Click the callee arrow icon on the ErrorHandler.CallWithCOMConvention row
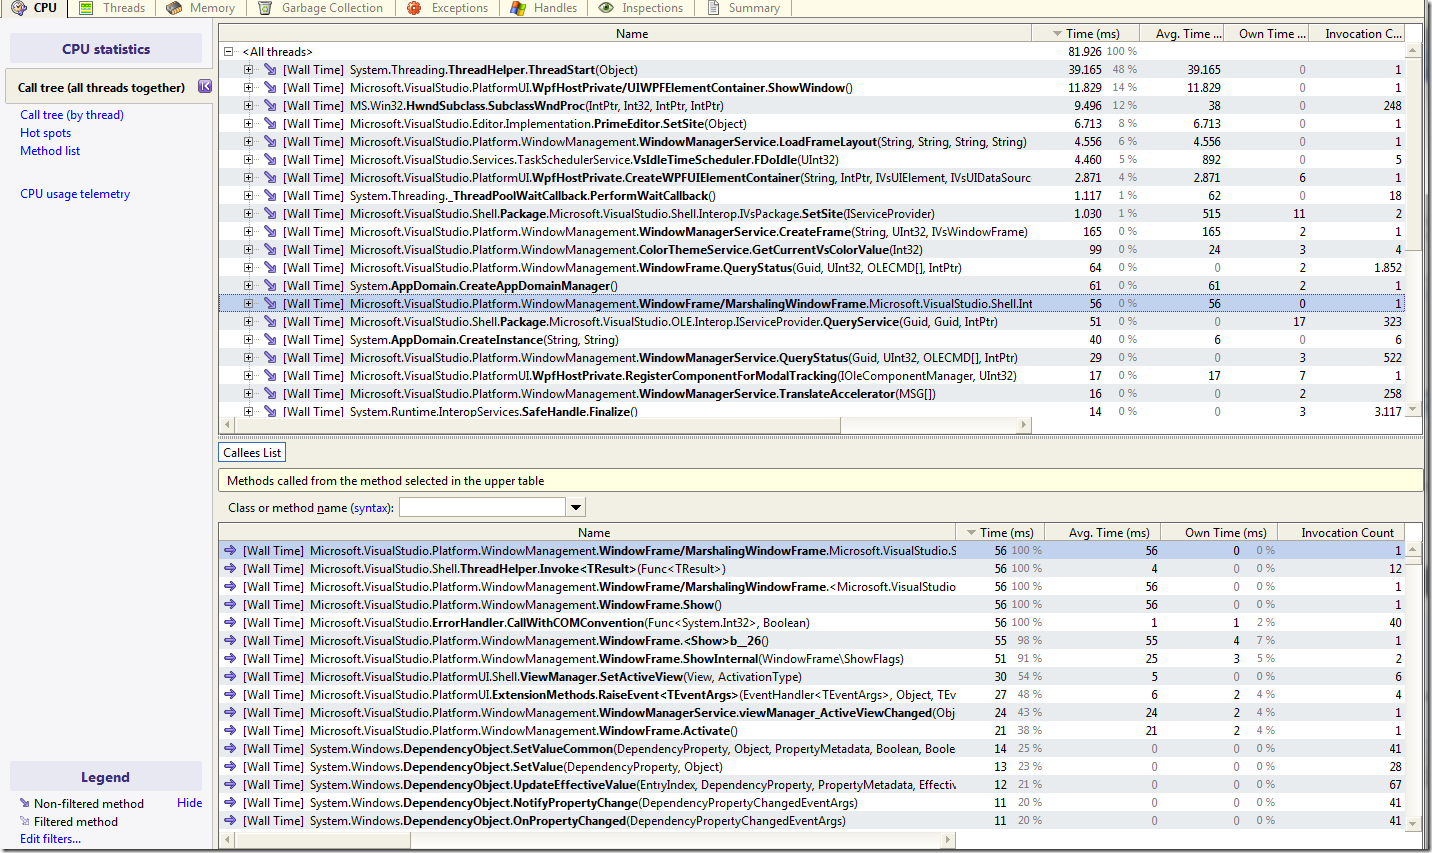The height and width of the screenshot is (853, 1432). 230,623
